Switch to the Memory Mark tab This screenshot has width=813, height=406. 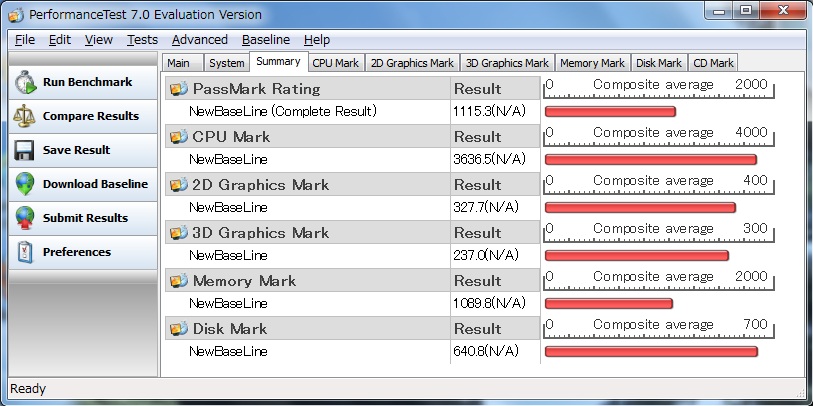[x=592, y=63]
